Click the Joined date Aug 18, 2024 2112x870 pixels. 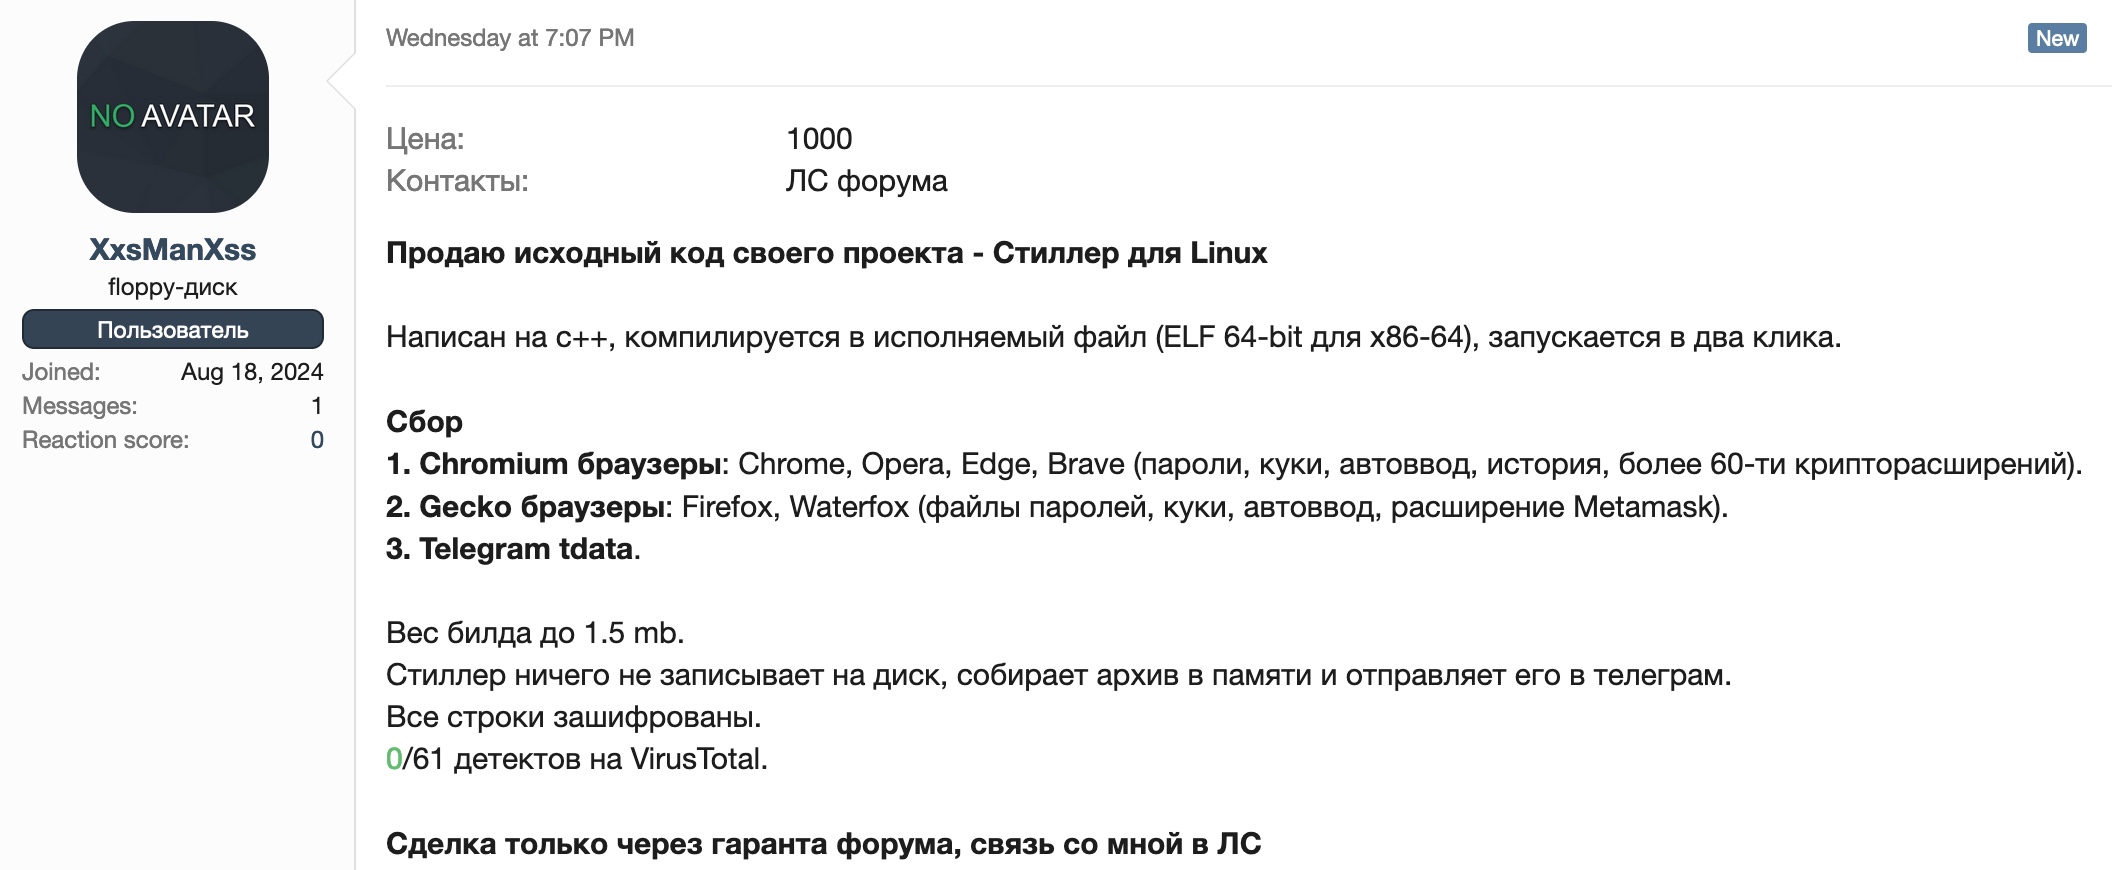tap(252, 372)
